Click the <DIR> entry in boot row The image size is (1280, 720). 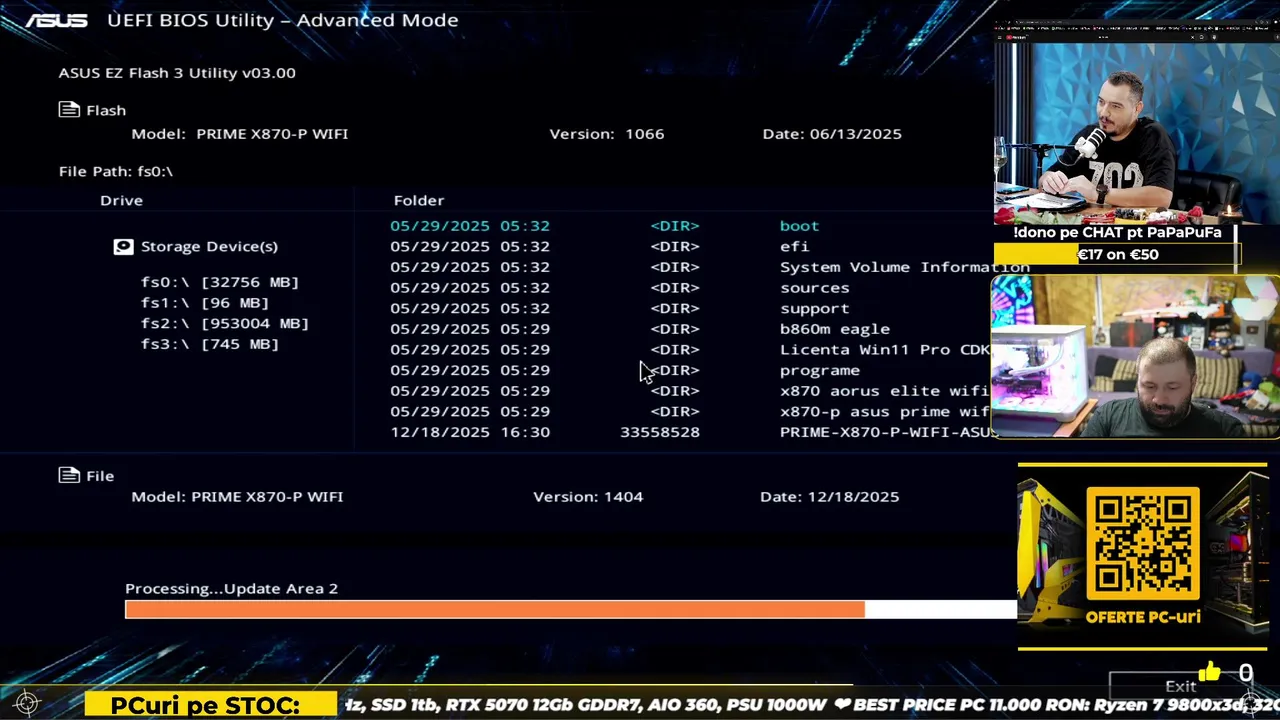coord(675,226)
